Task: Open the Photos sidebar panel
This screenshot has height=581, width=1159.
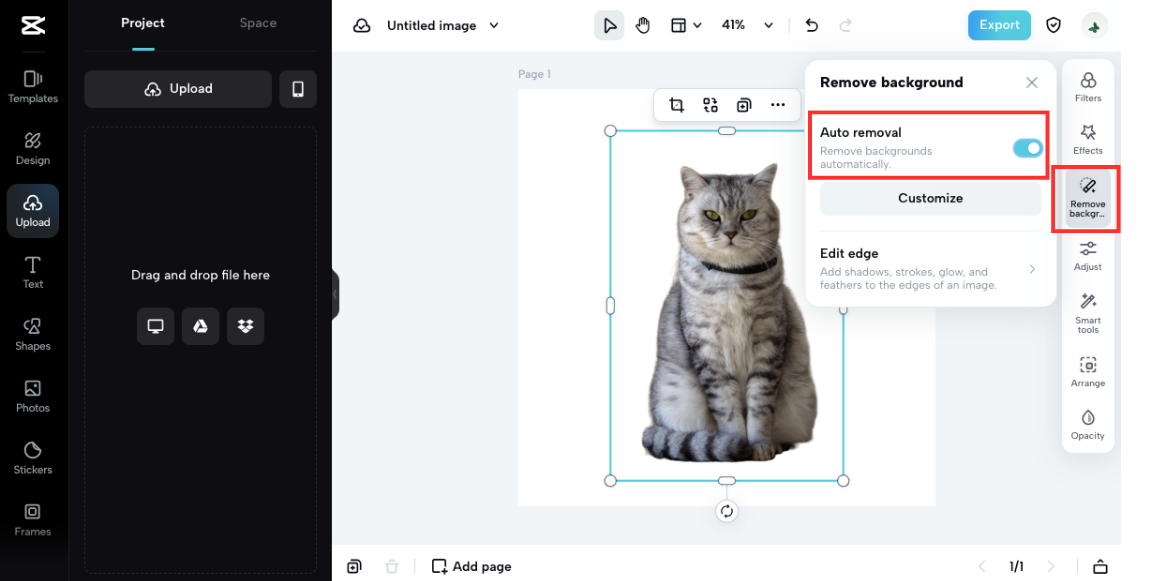Action: (x=33, y=396)
